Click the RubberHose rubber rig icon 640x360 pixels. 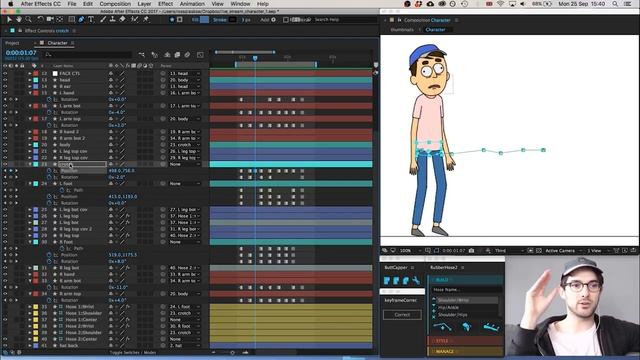467,327
